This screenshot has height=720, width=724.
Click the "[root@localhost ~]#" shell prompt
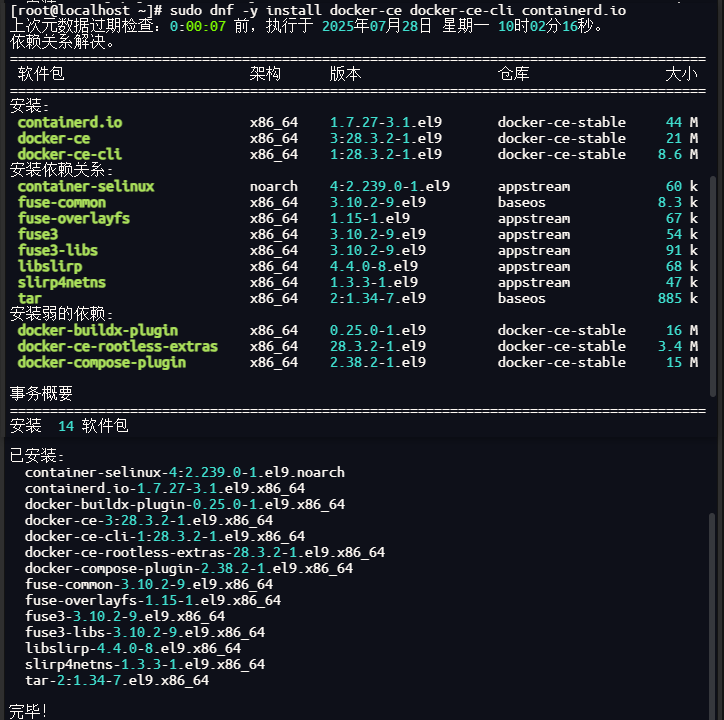point(86,10)
